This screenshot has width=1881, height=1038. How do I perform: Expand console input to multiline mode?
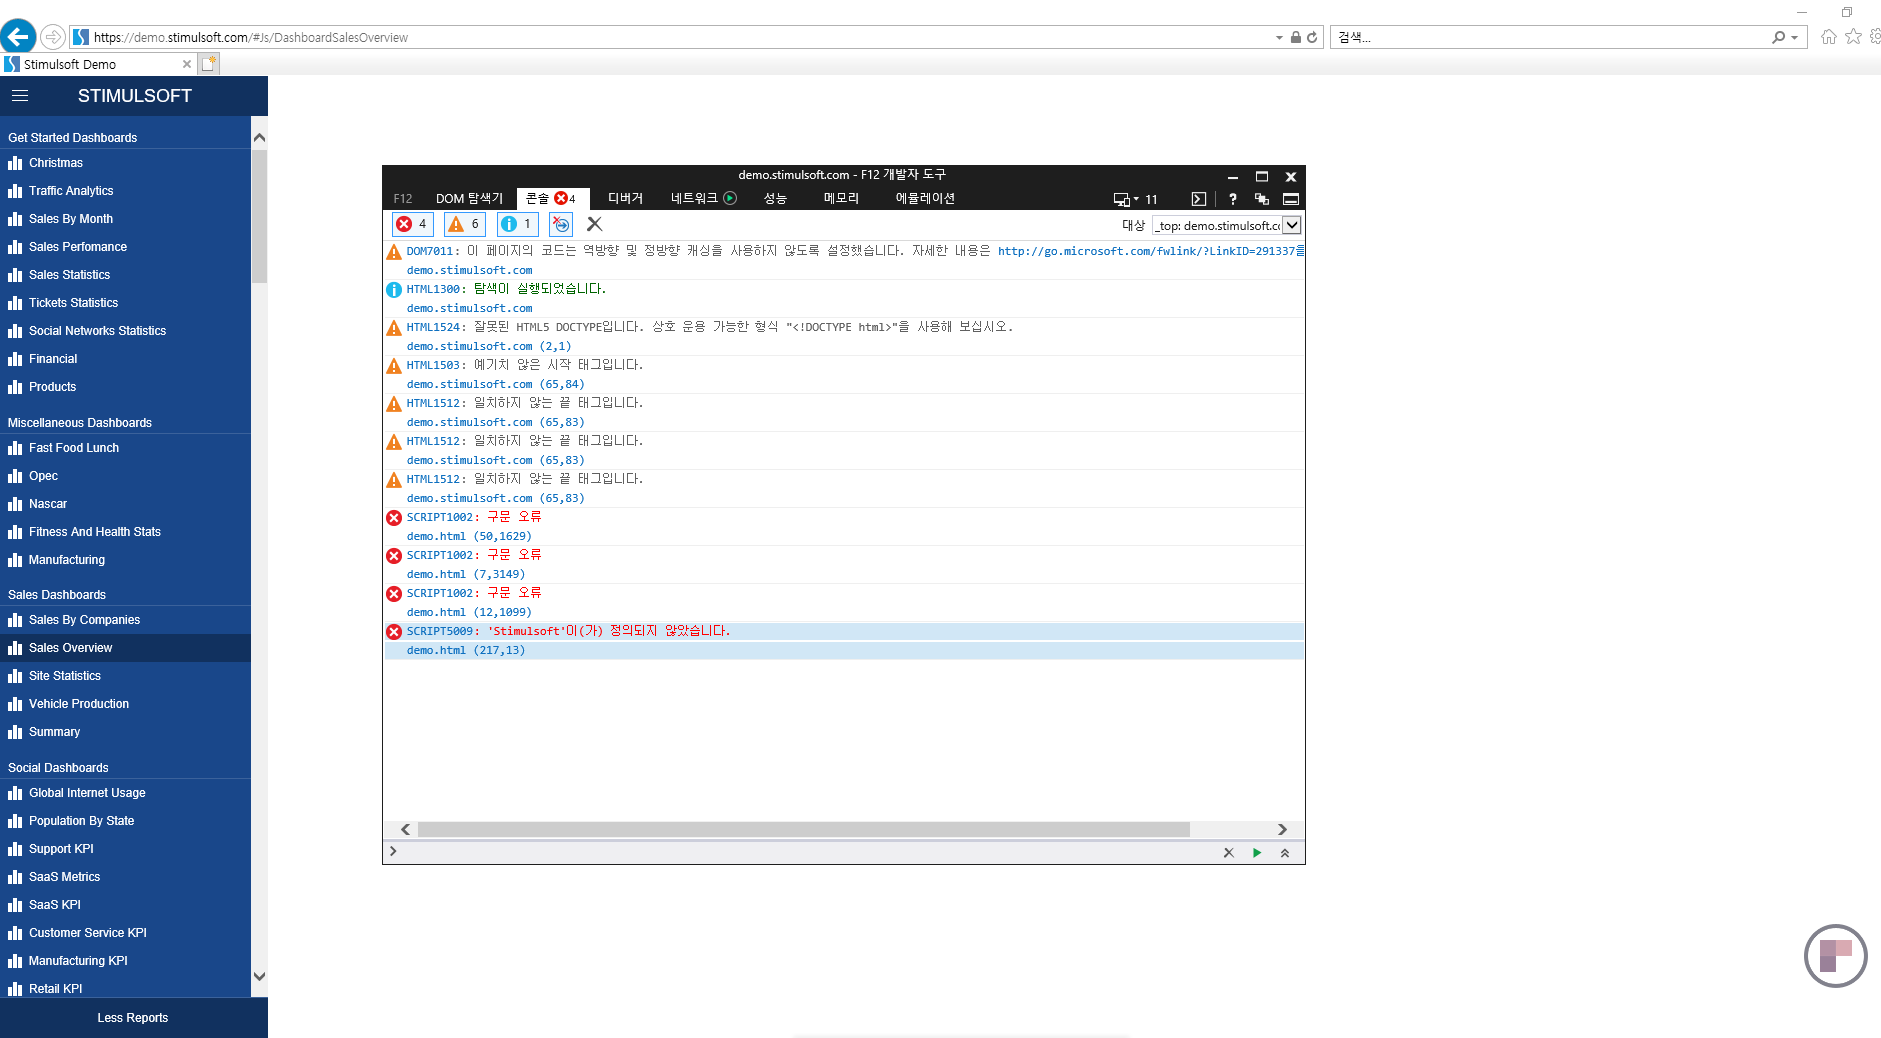pyautogui.click(x=1285, y=853)
